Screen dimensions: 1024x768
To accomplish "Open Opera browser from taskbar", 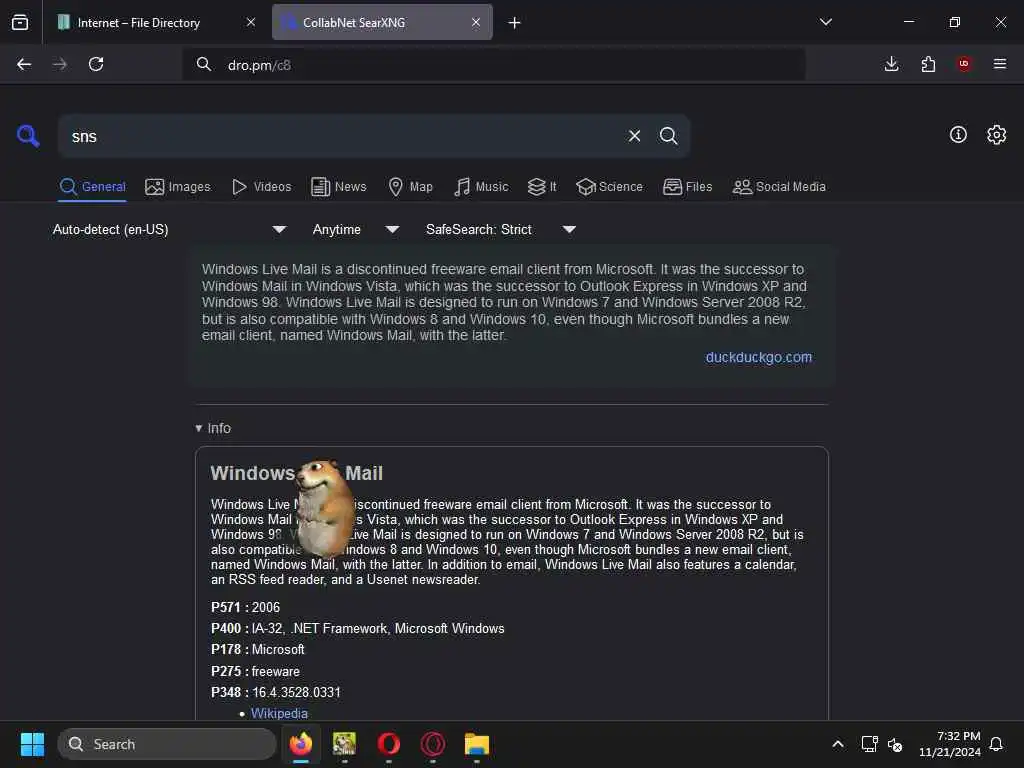I will click(x=389, y=744).
